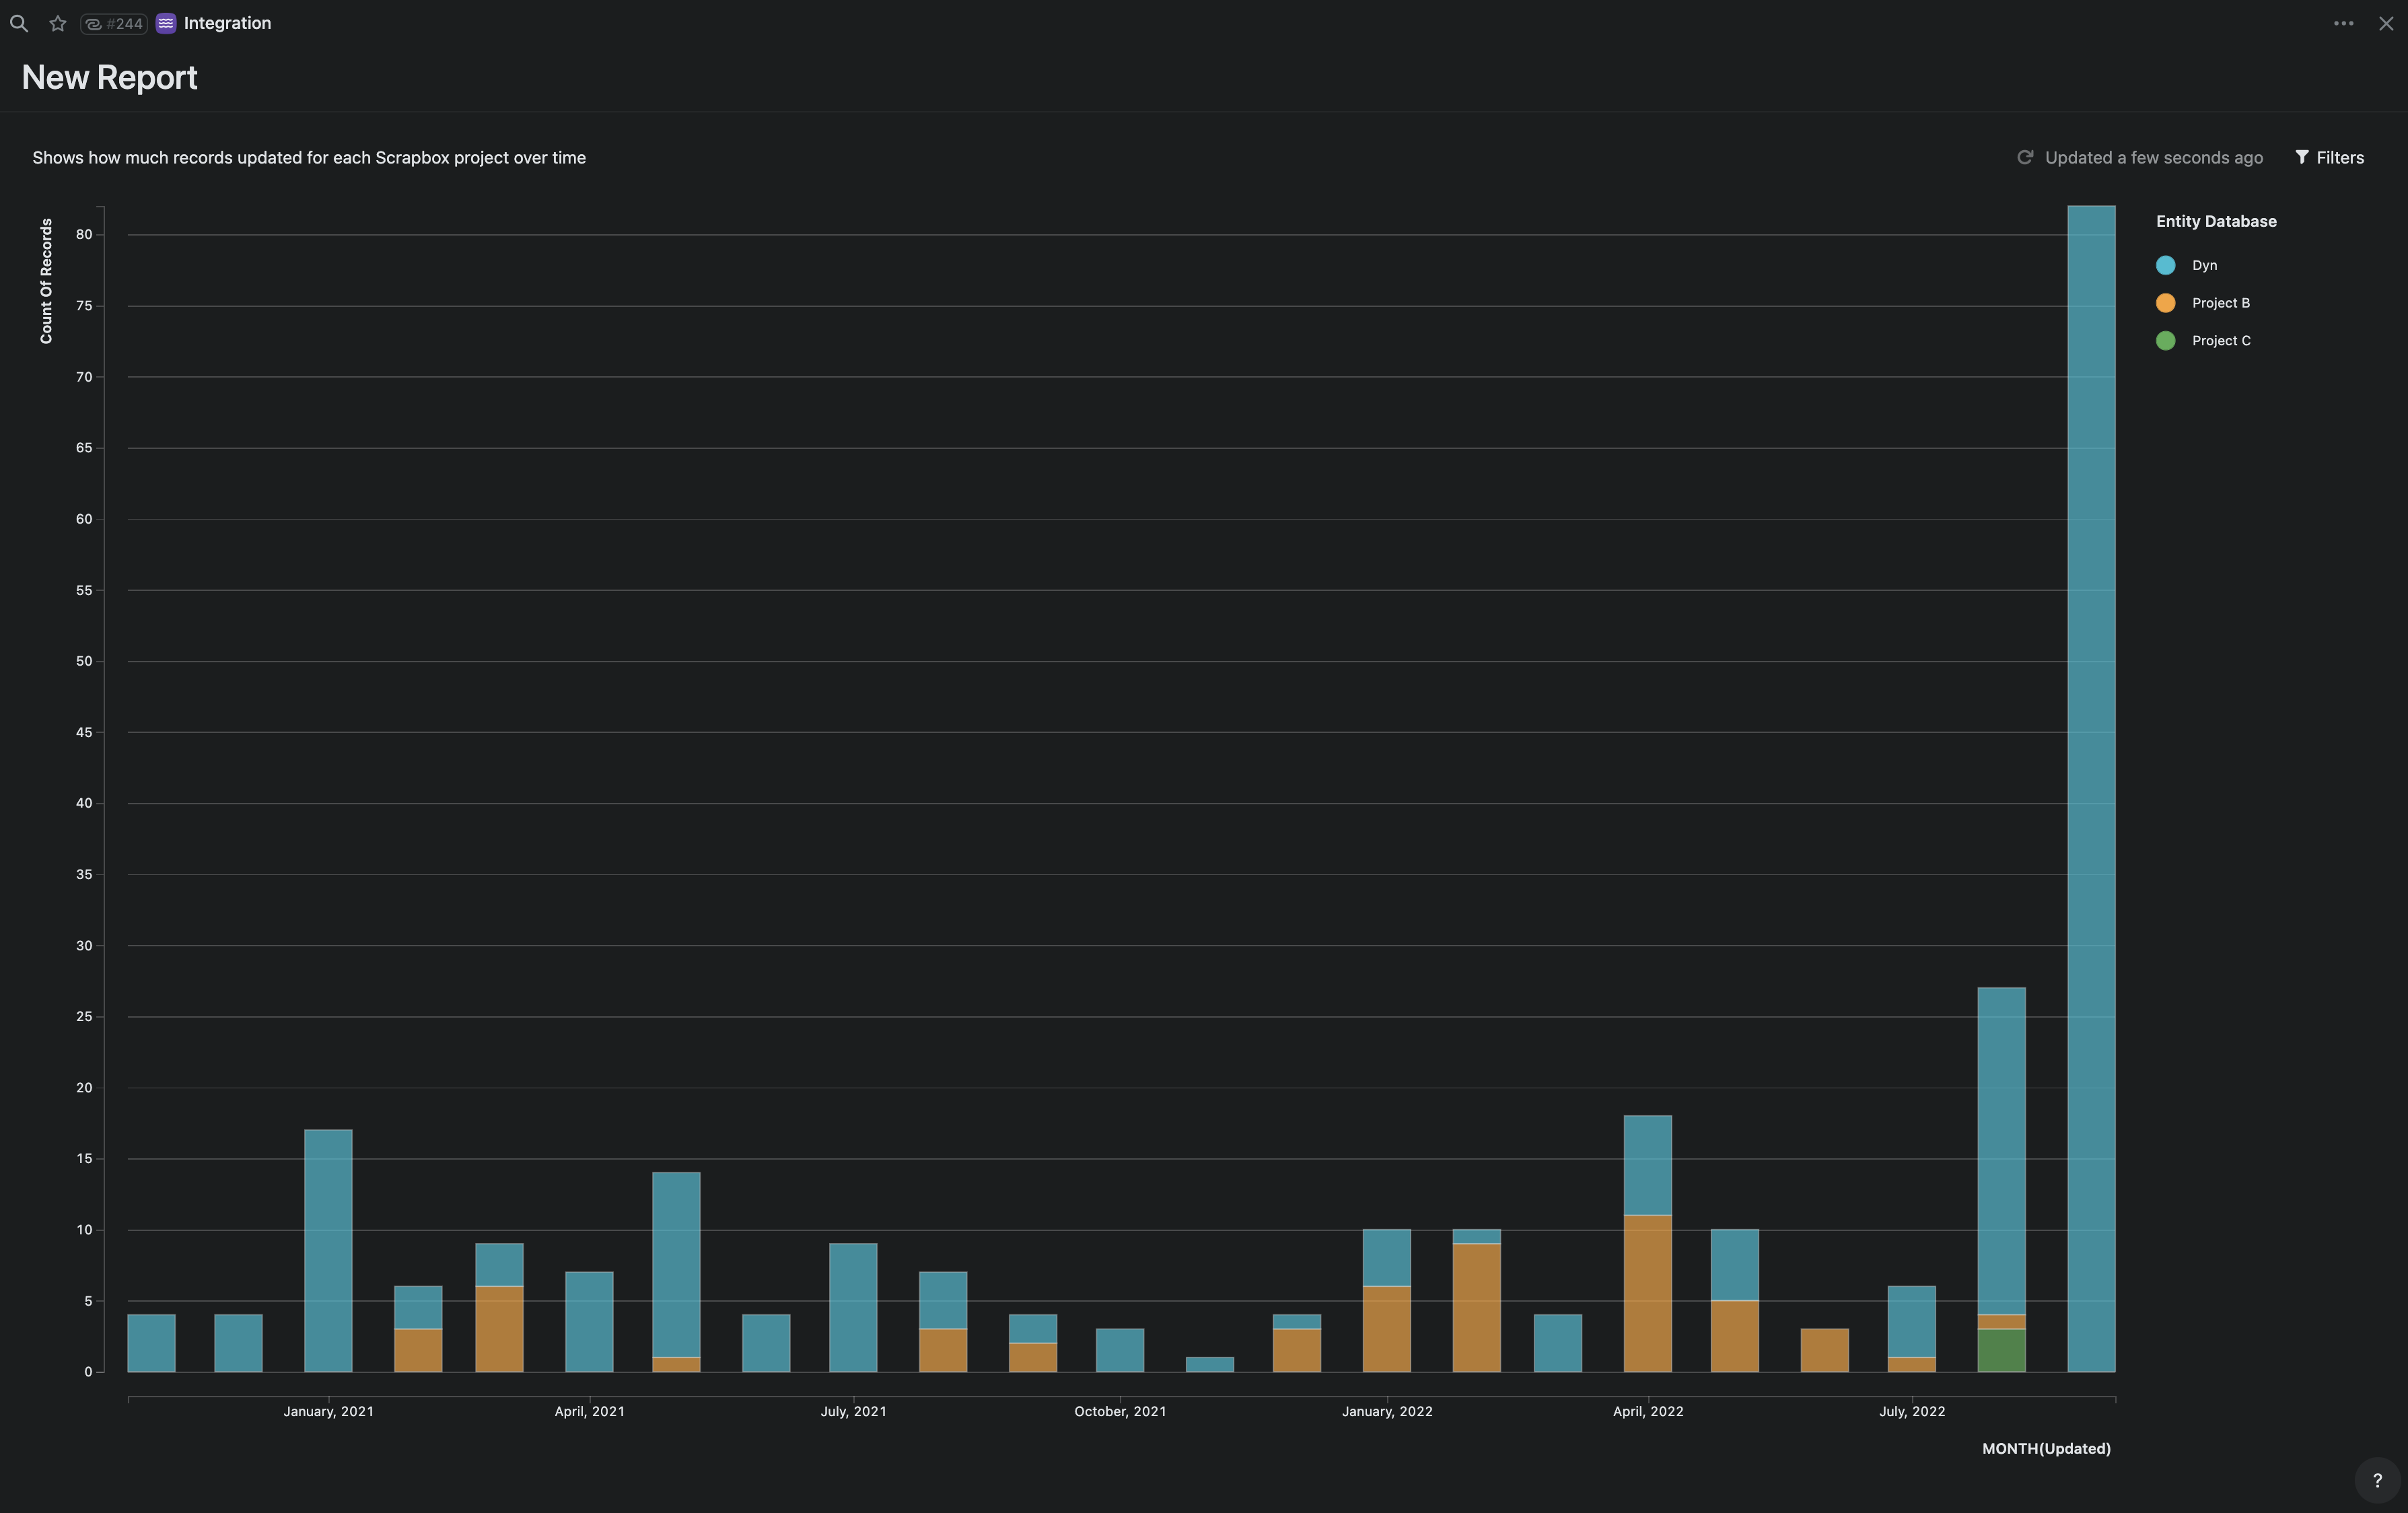This screenshot has height=1513, width=2408.
Task: Select the Dyn blue legend swatch
Action: coord(2165,265)
